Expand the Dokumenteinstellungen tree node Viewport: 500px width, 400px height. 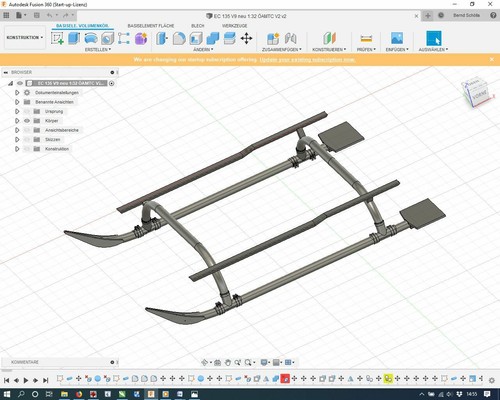pyautogui.click(x=17, y=93)
